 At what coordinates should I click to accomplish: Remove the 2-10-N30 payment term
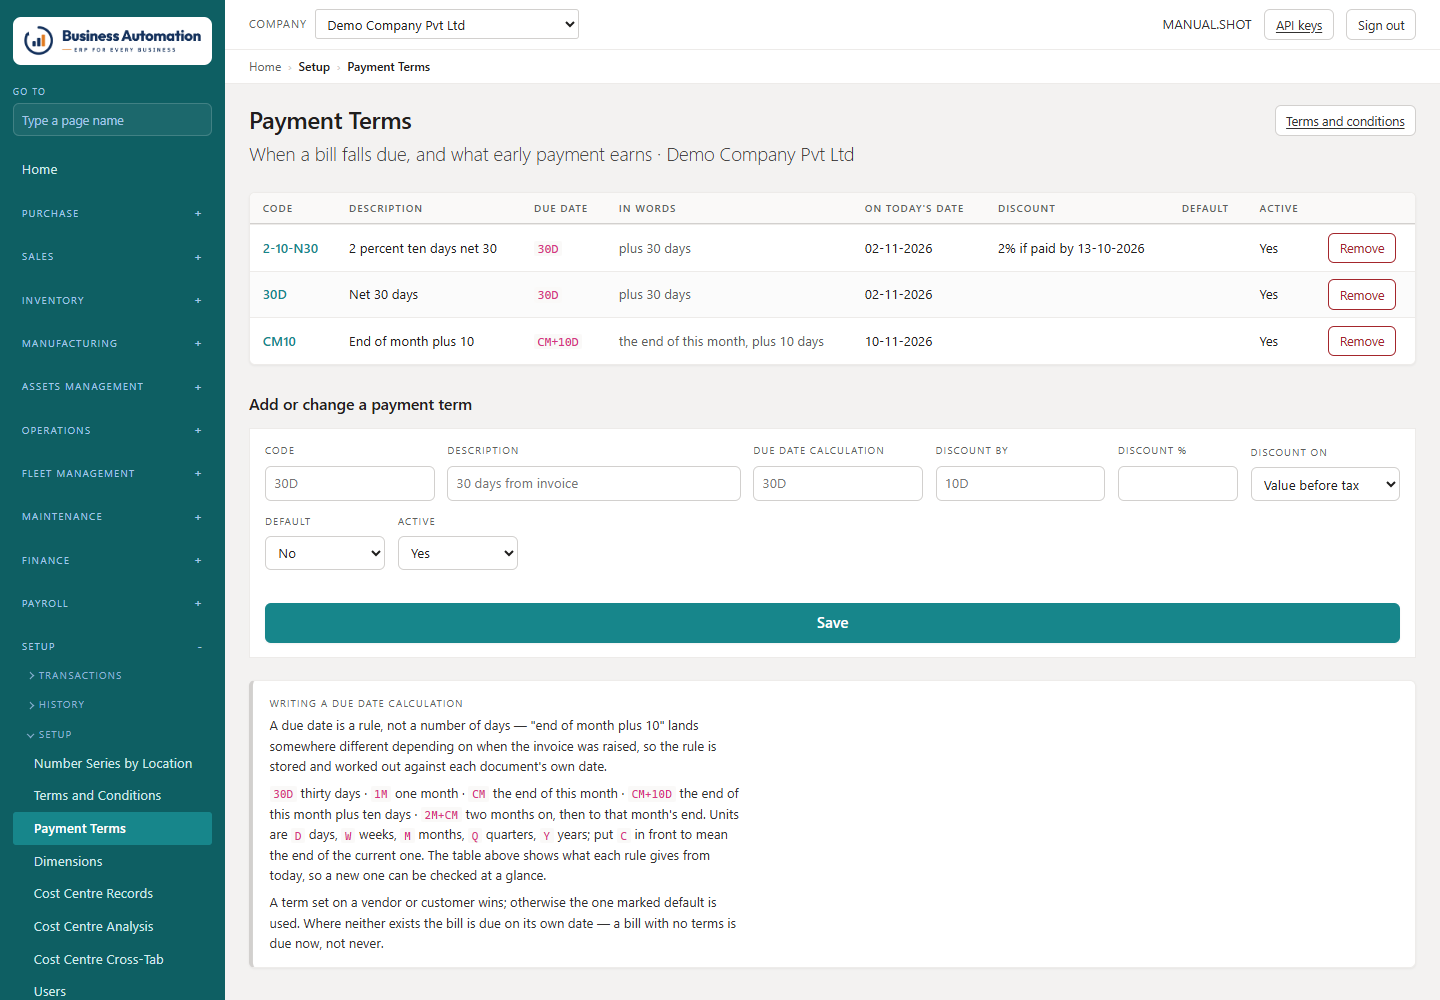coord(1362,248)
